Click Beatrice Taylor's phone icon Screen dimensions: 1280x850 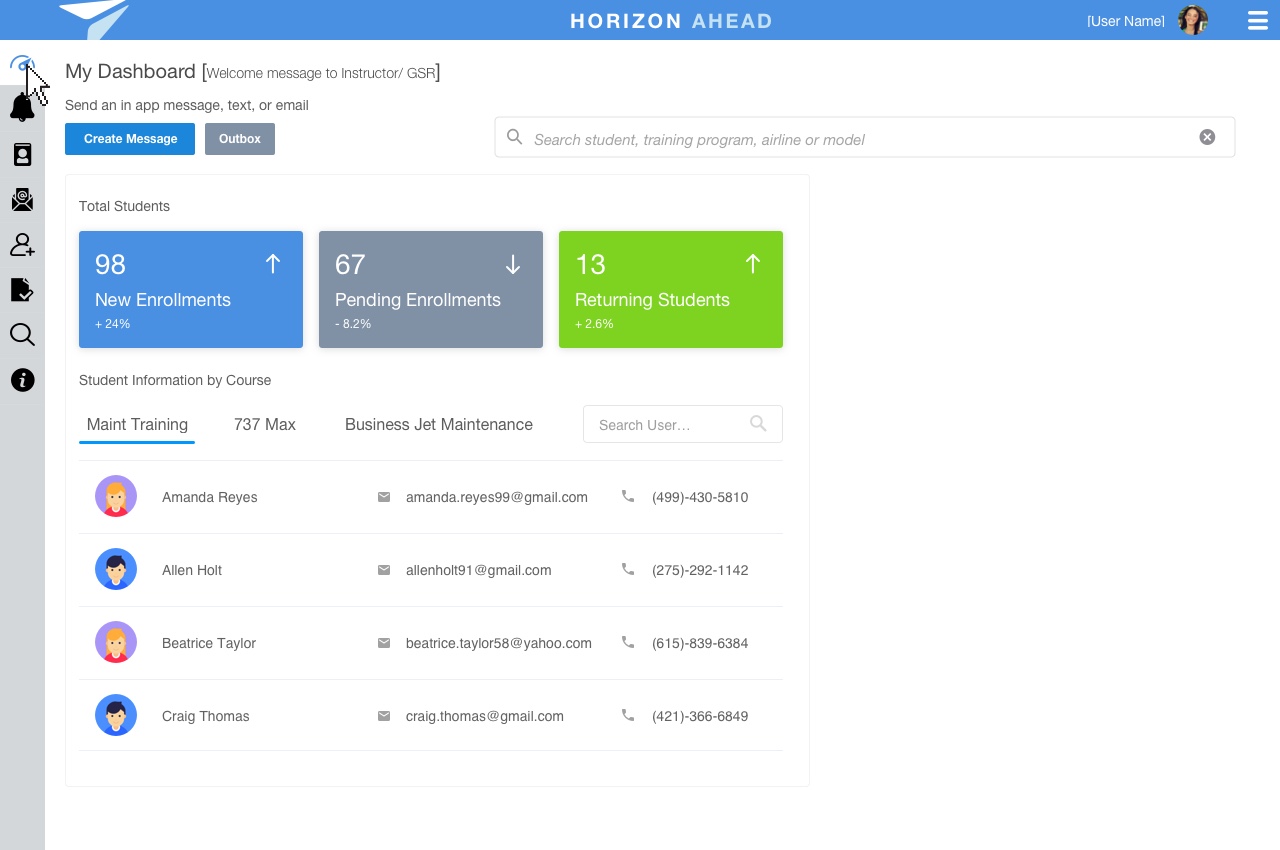628,642
